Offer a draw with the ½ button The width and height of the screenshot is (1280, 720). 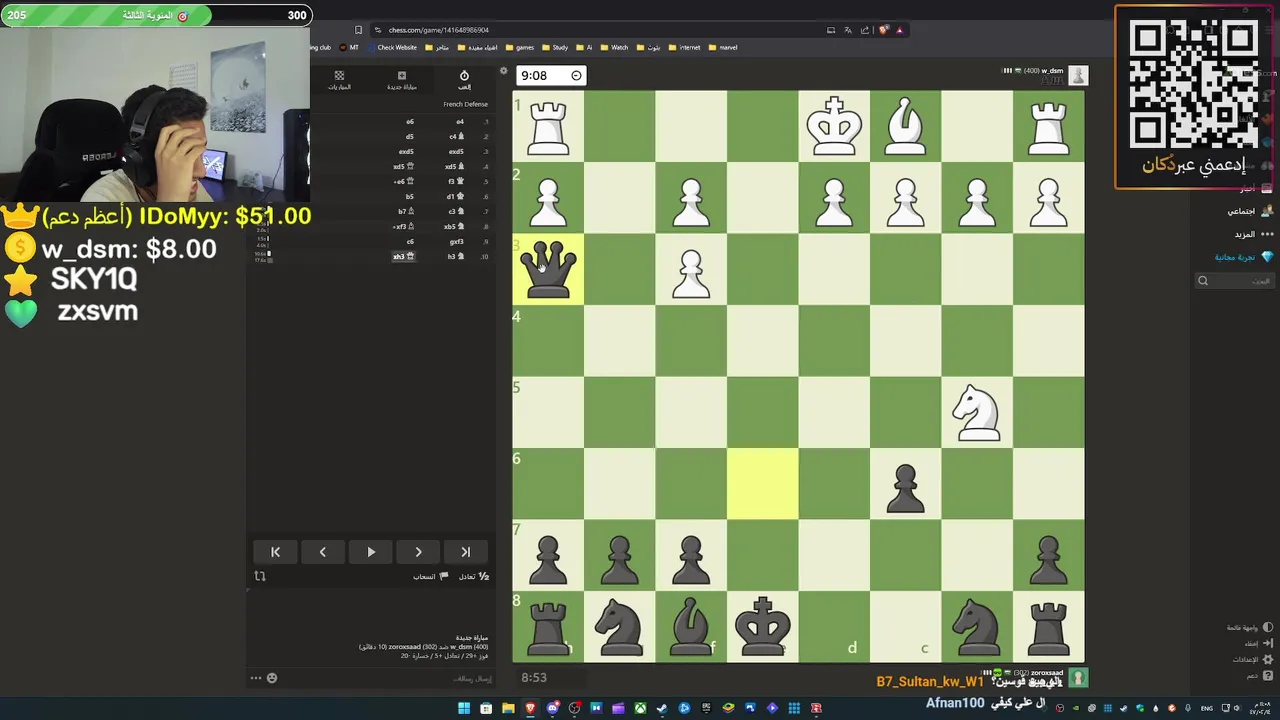[x=474, y=577]
